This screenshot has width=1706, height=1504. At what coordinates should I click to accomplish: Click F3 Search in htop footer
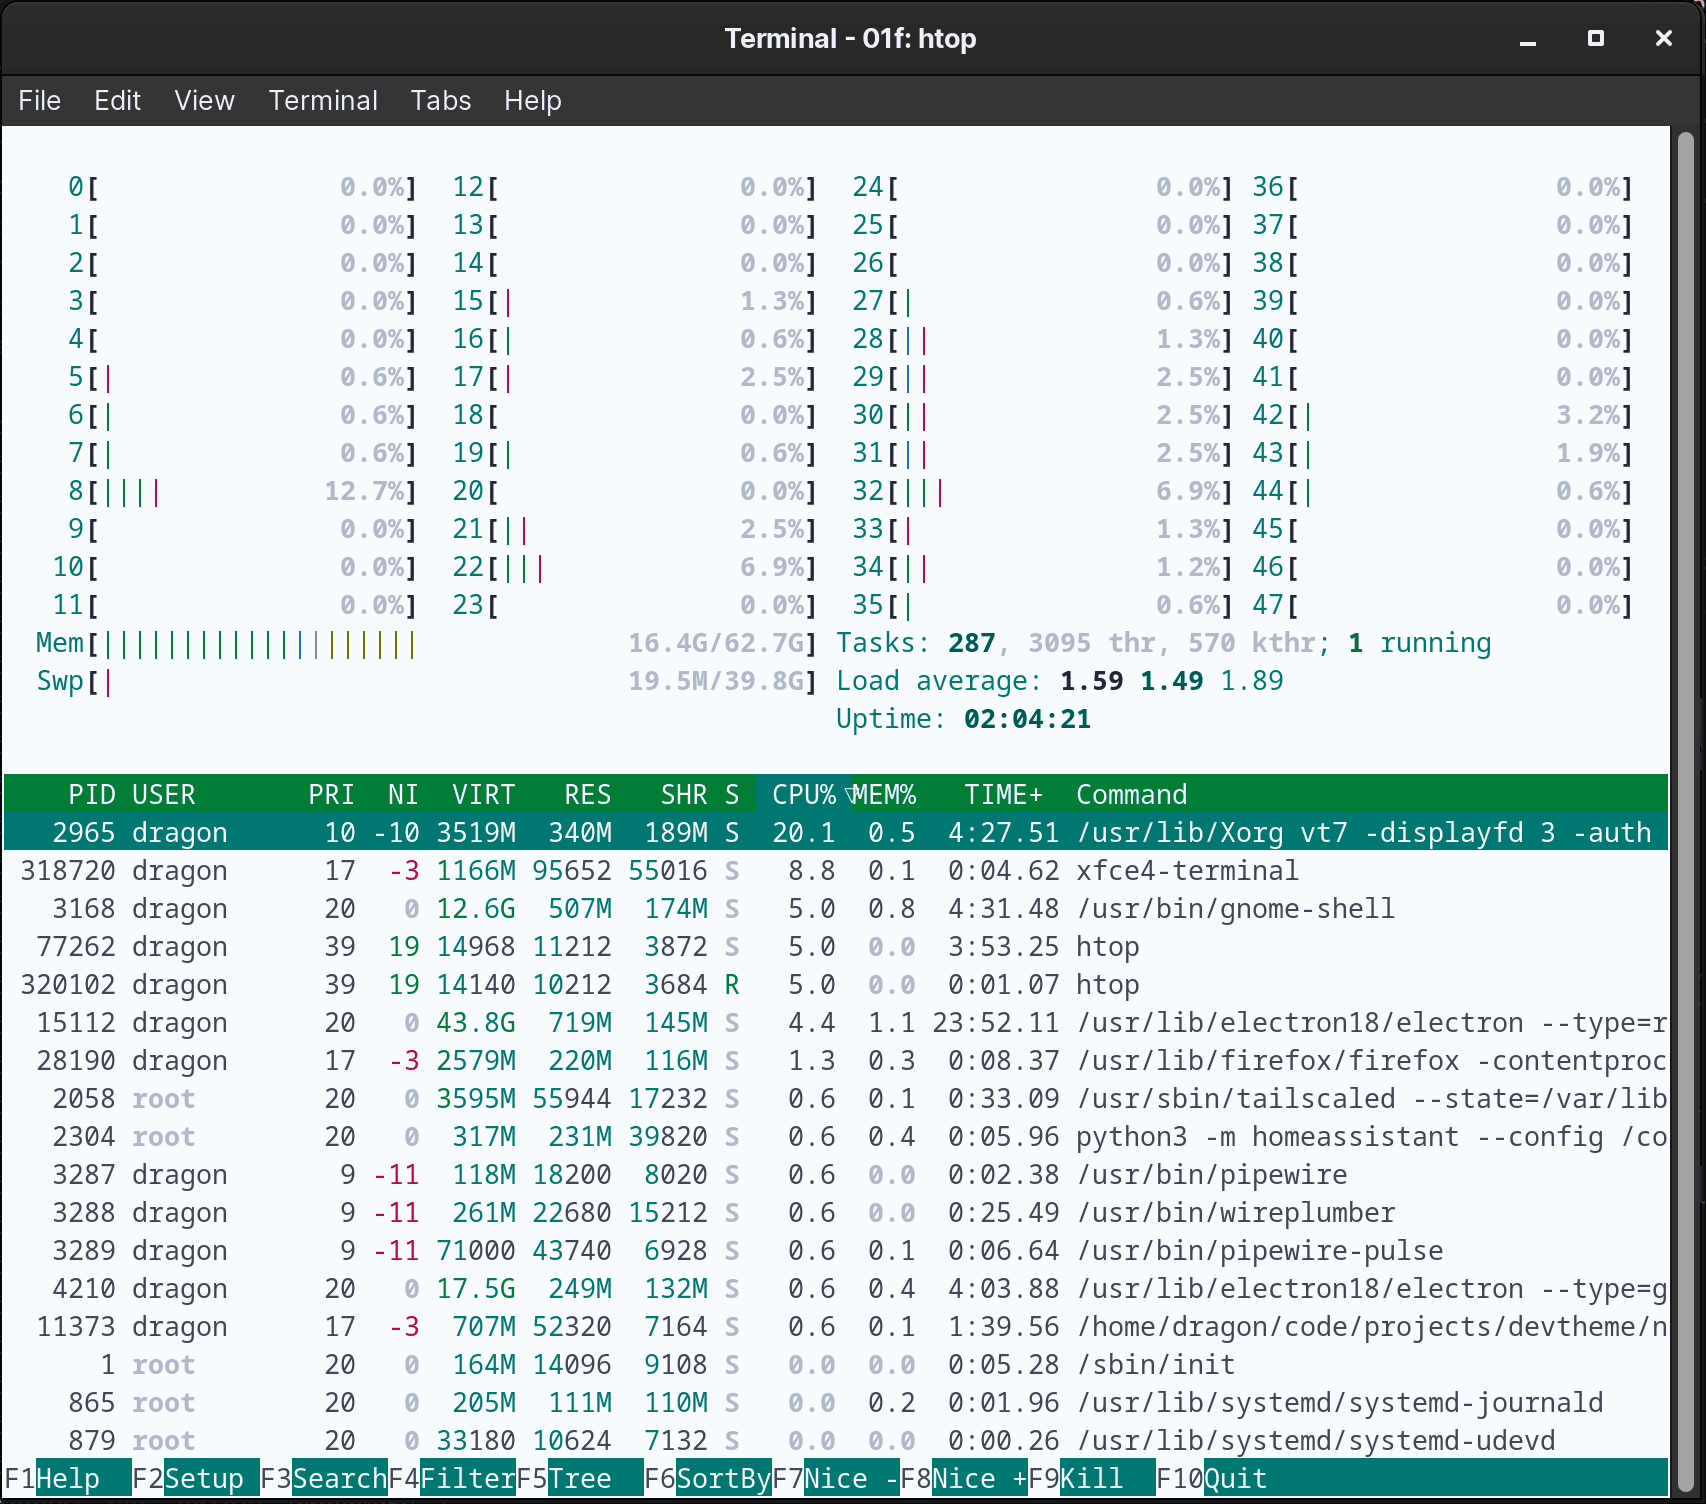click(x=323, y=1478)
